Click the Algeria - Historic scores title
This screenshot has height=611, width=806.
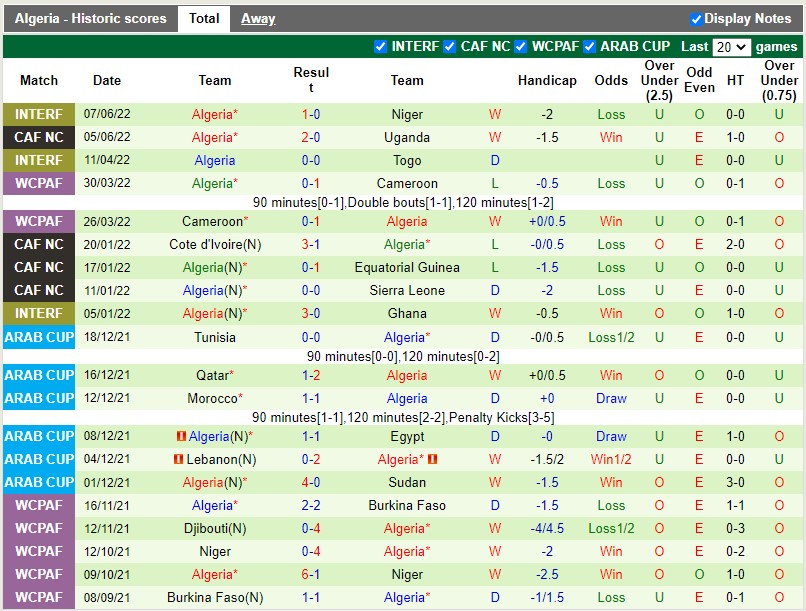[90, 19]
